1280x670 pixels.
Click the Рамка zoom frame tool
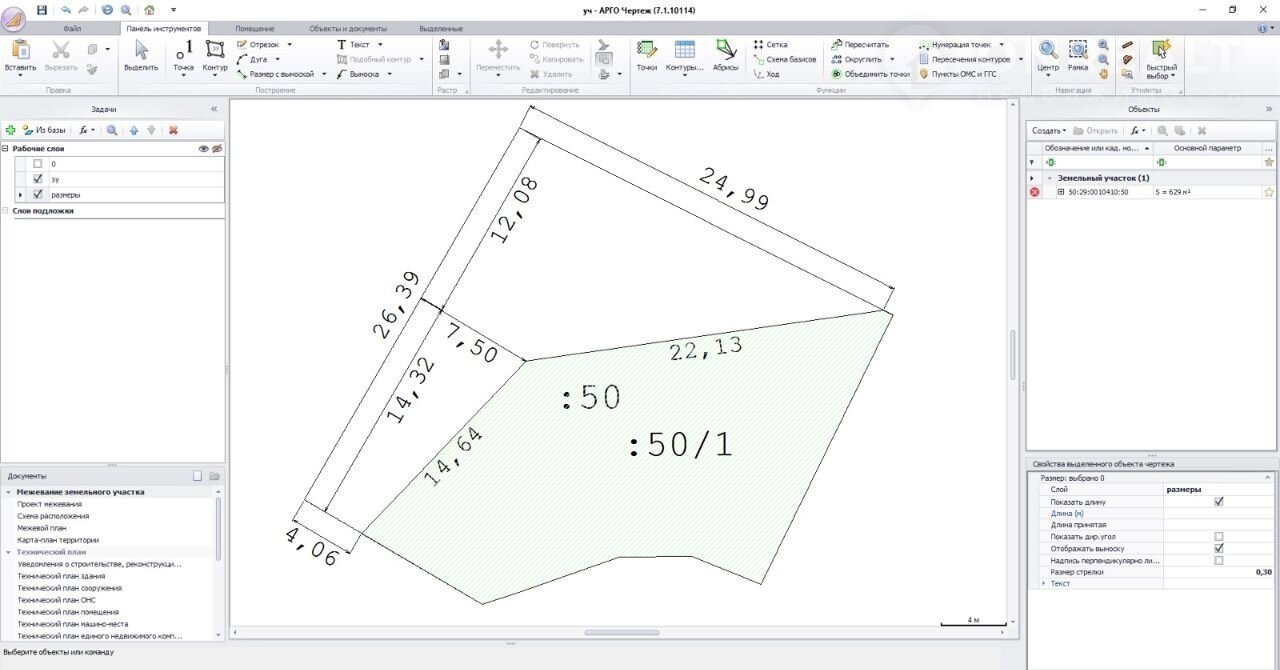tap(1078, 56)
